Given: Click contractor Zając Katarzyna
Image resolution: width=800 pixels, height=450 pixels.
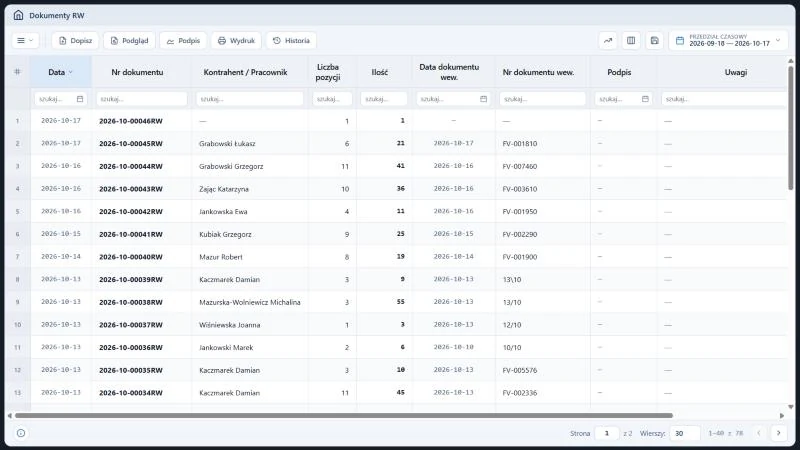Looking at the screenshot, I should tap(224, 189).
